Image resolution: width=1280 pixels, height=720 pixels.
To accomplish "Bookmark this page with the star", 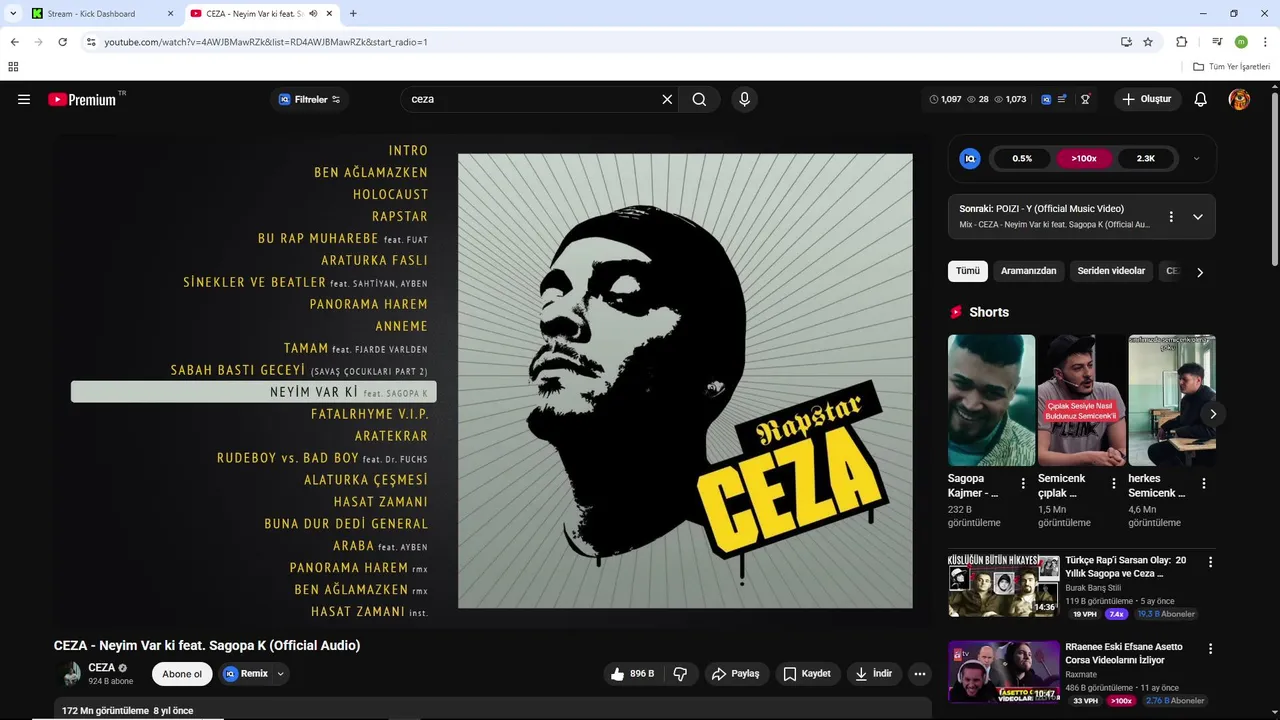I will (1148, 42).
